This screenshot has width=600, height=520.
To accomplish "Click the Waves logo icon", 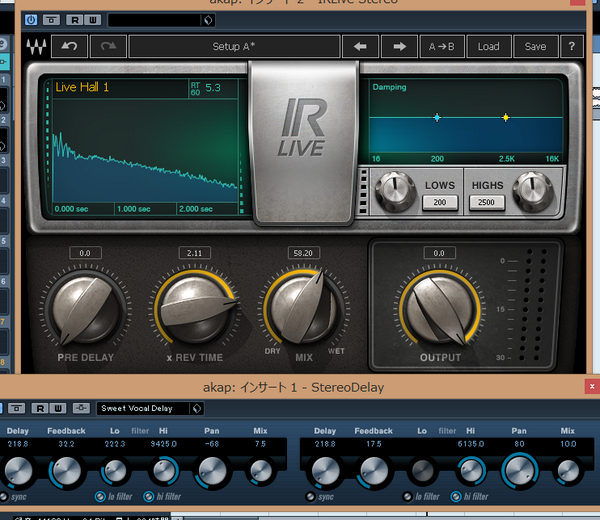I will pos(36,47).
